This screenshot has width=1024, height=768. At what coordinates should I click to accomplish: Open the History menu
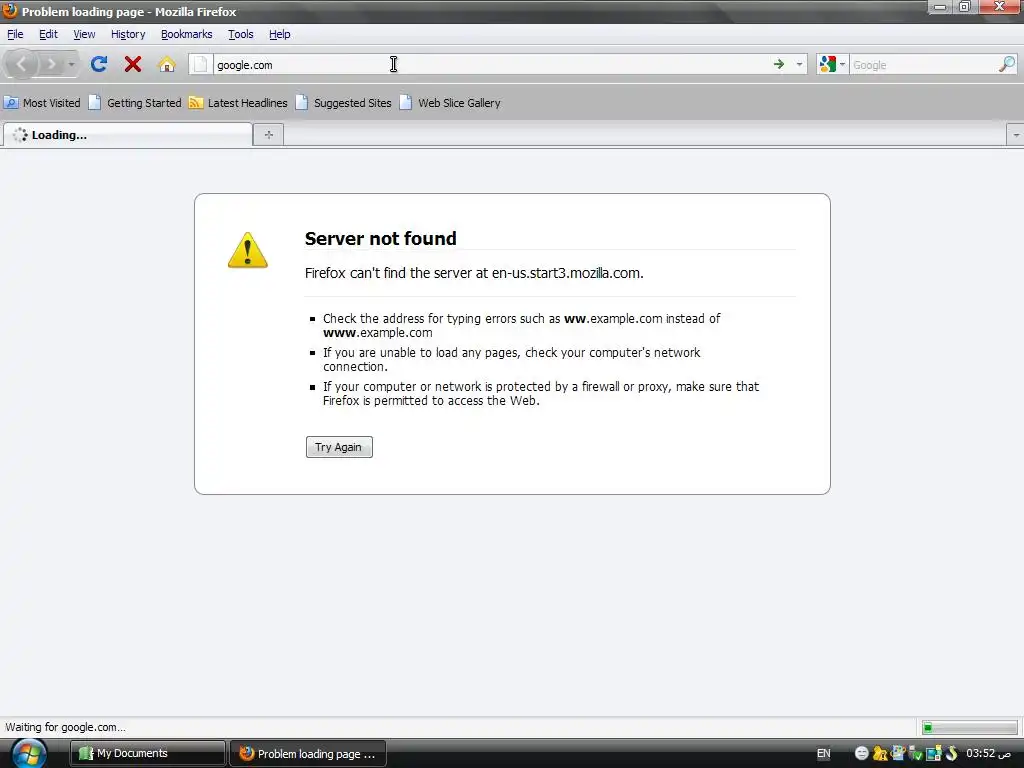(x=127, y=34)
